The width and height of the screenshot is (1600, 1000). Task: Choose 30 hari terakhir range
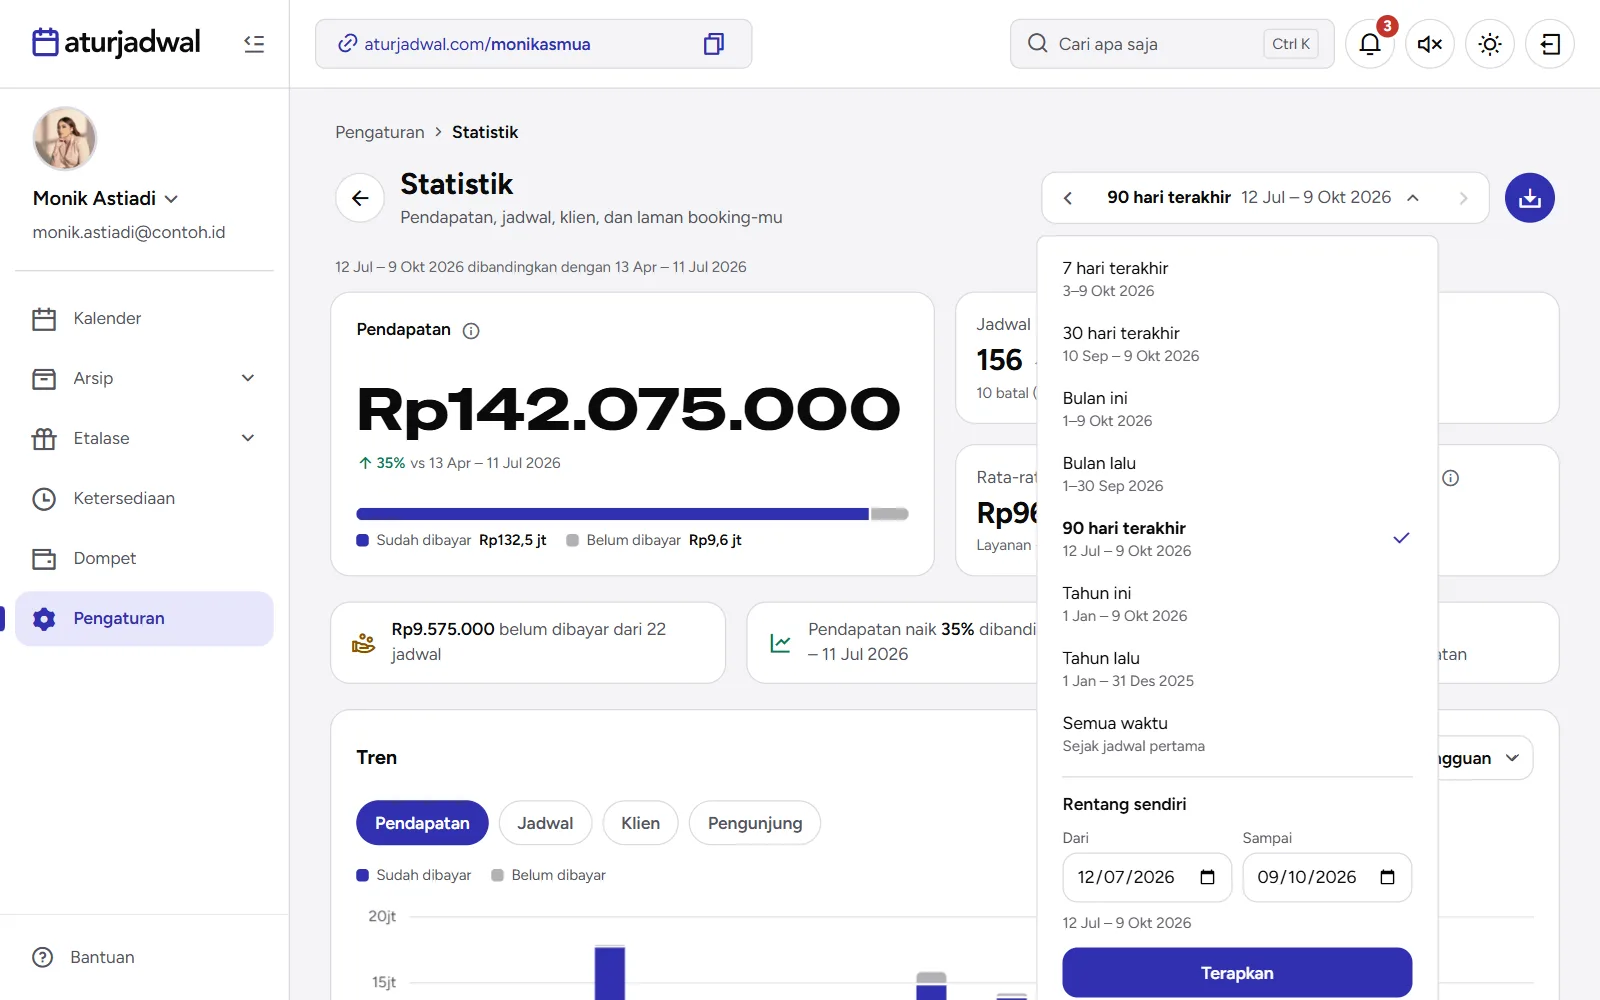pyautogui.click(x=1237, y=344)
